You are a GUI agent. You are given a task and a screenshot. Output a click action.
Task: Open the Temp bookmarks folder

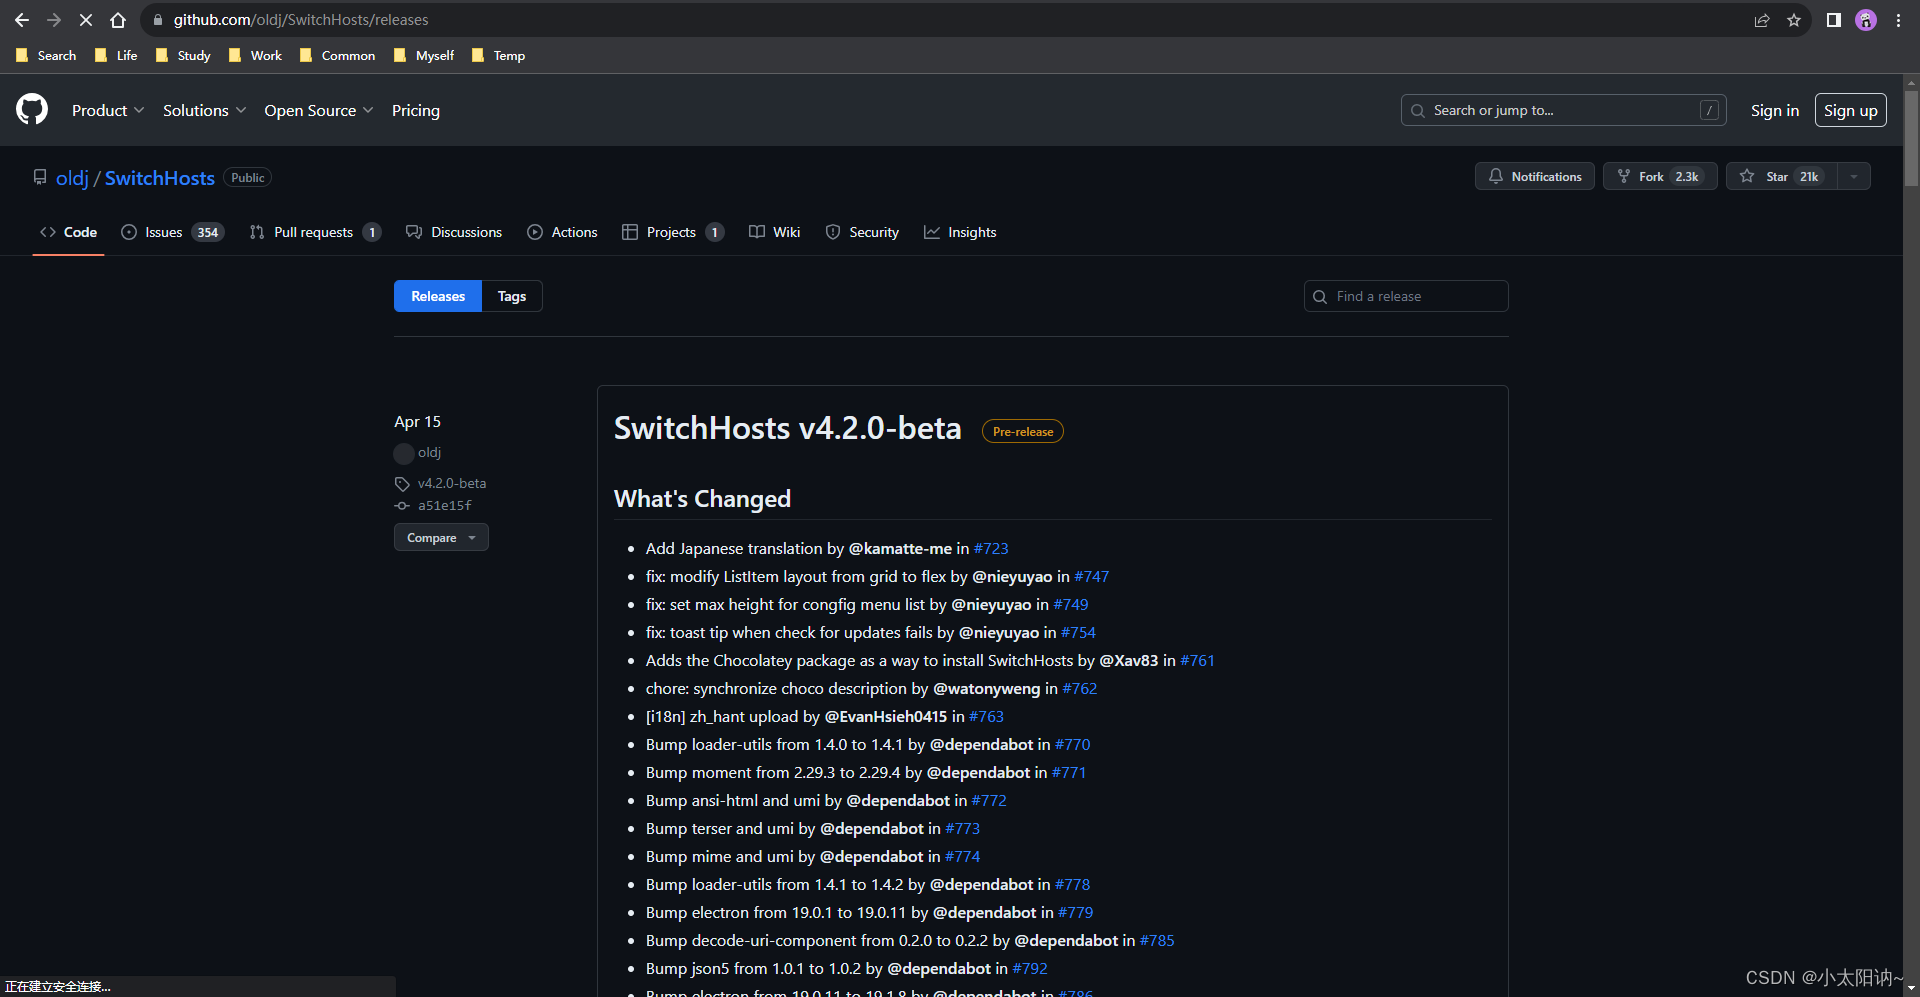pos(498,56)
